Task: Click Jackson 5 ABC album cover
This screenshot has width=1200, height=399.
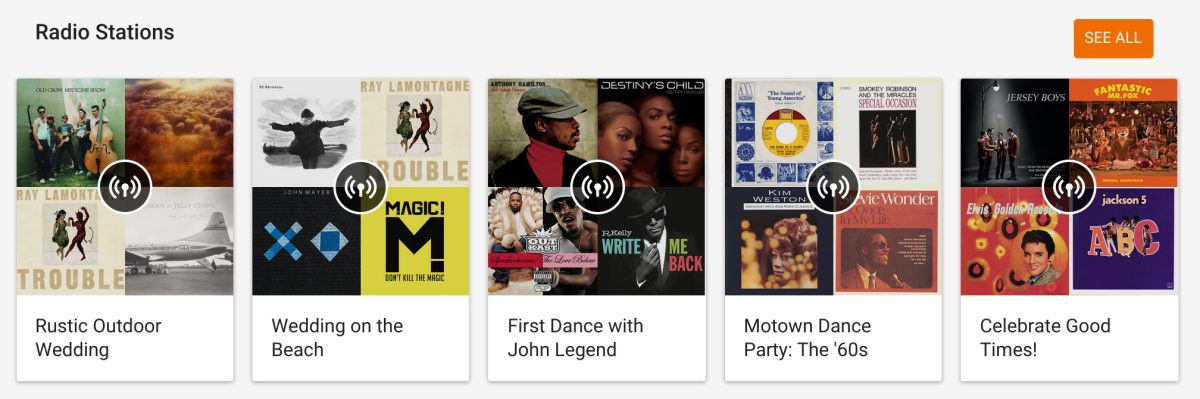Action: click(1124, 241)
